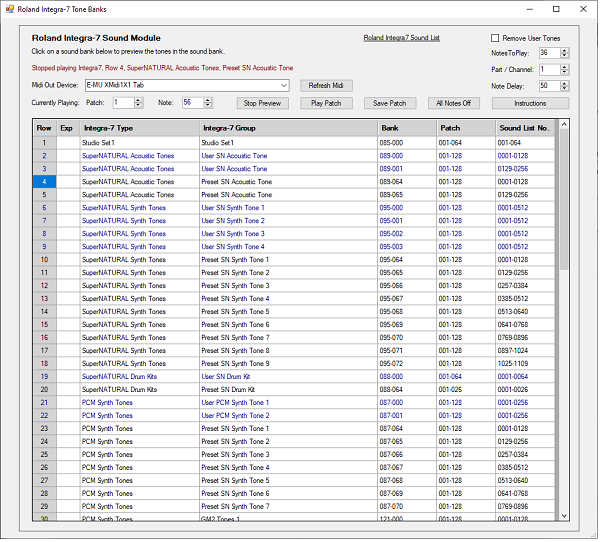Click Studio Set 1 in the Type column
This screenshot has width=600, height=542.
(x=140, y=143)
